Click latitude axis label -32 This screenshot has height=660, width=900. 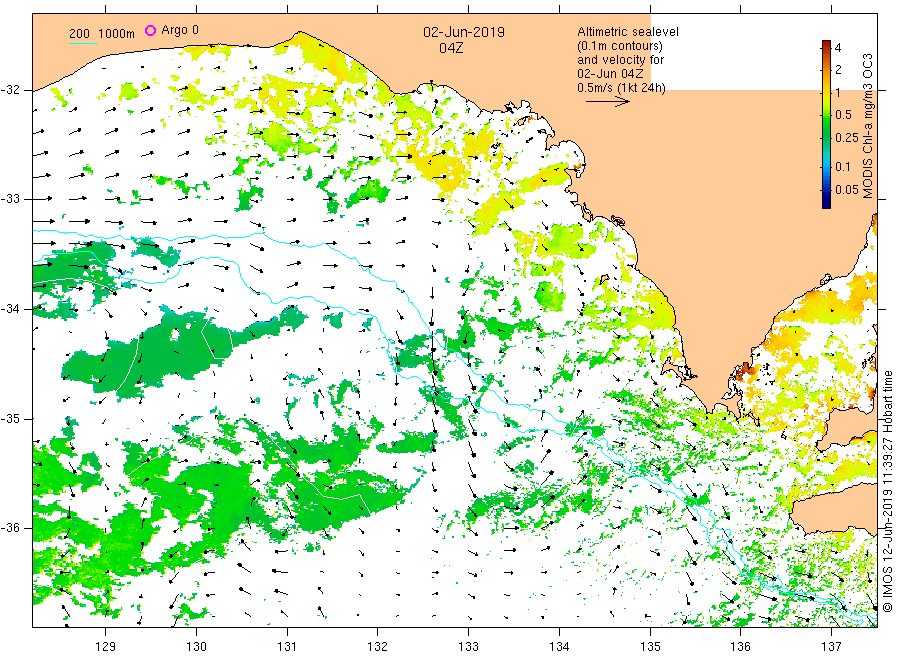(10, 90)
